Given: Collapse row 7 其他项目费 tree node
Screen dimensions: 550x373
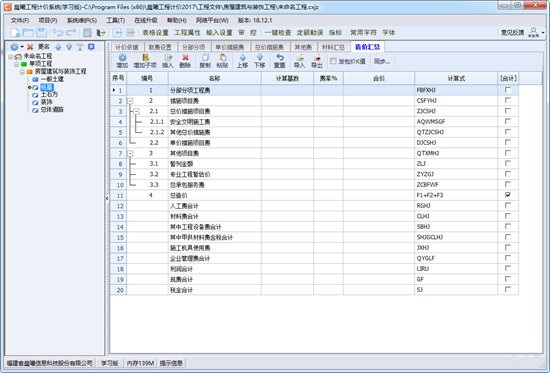Looking at the screenshot, I should tap(130, 153).
